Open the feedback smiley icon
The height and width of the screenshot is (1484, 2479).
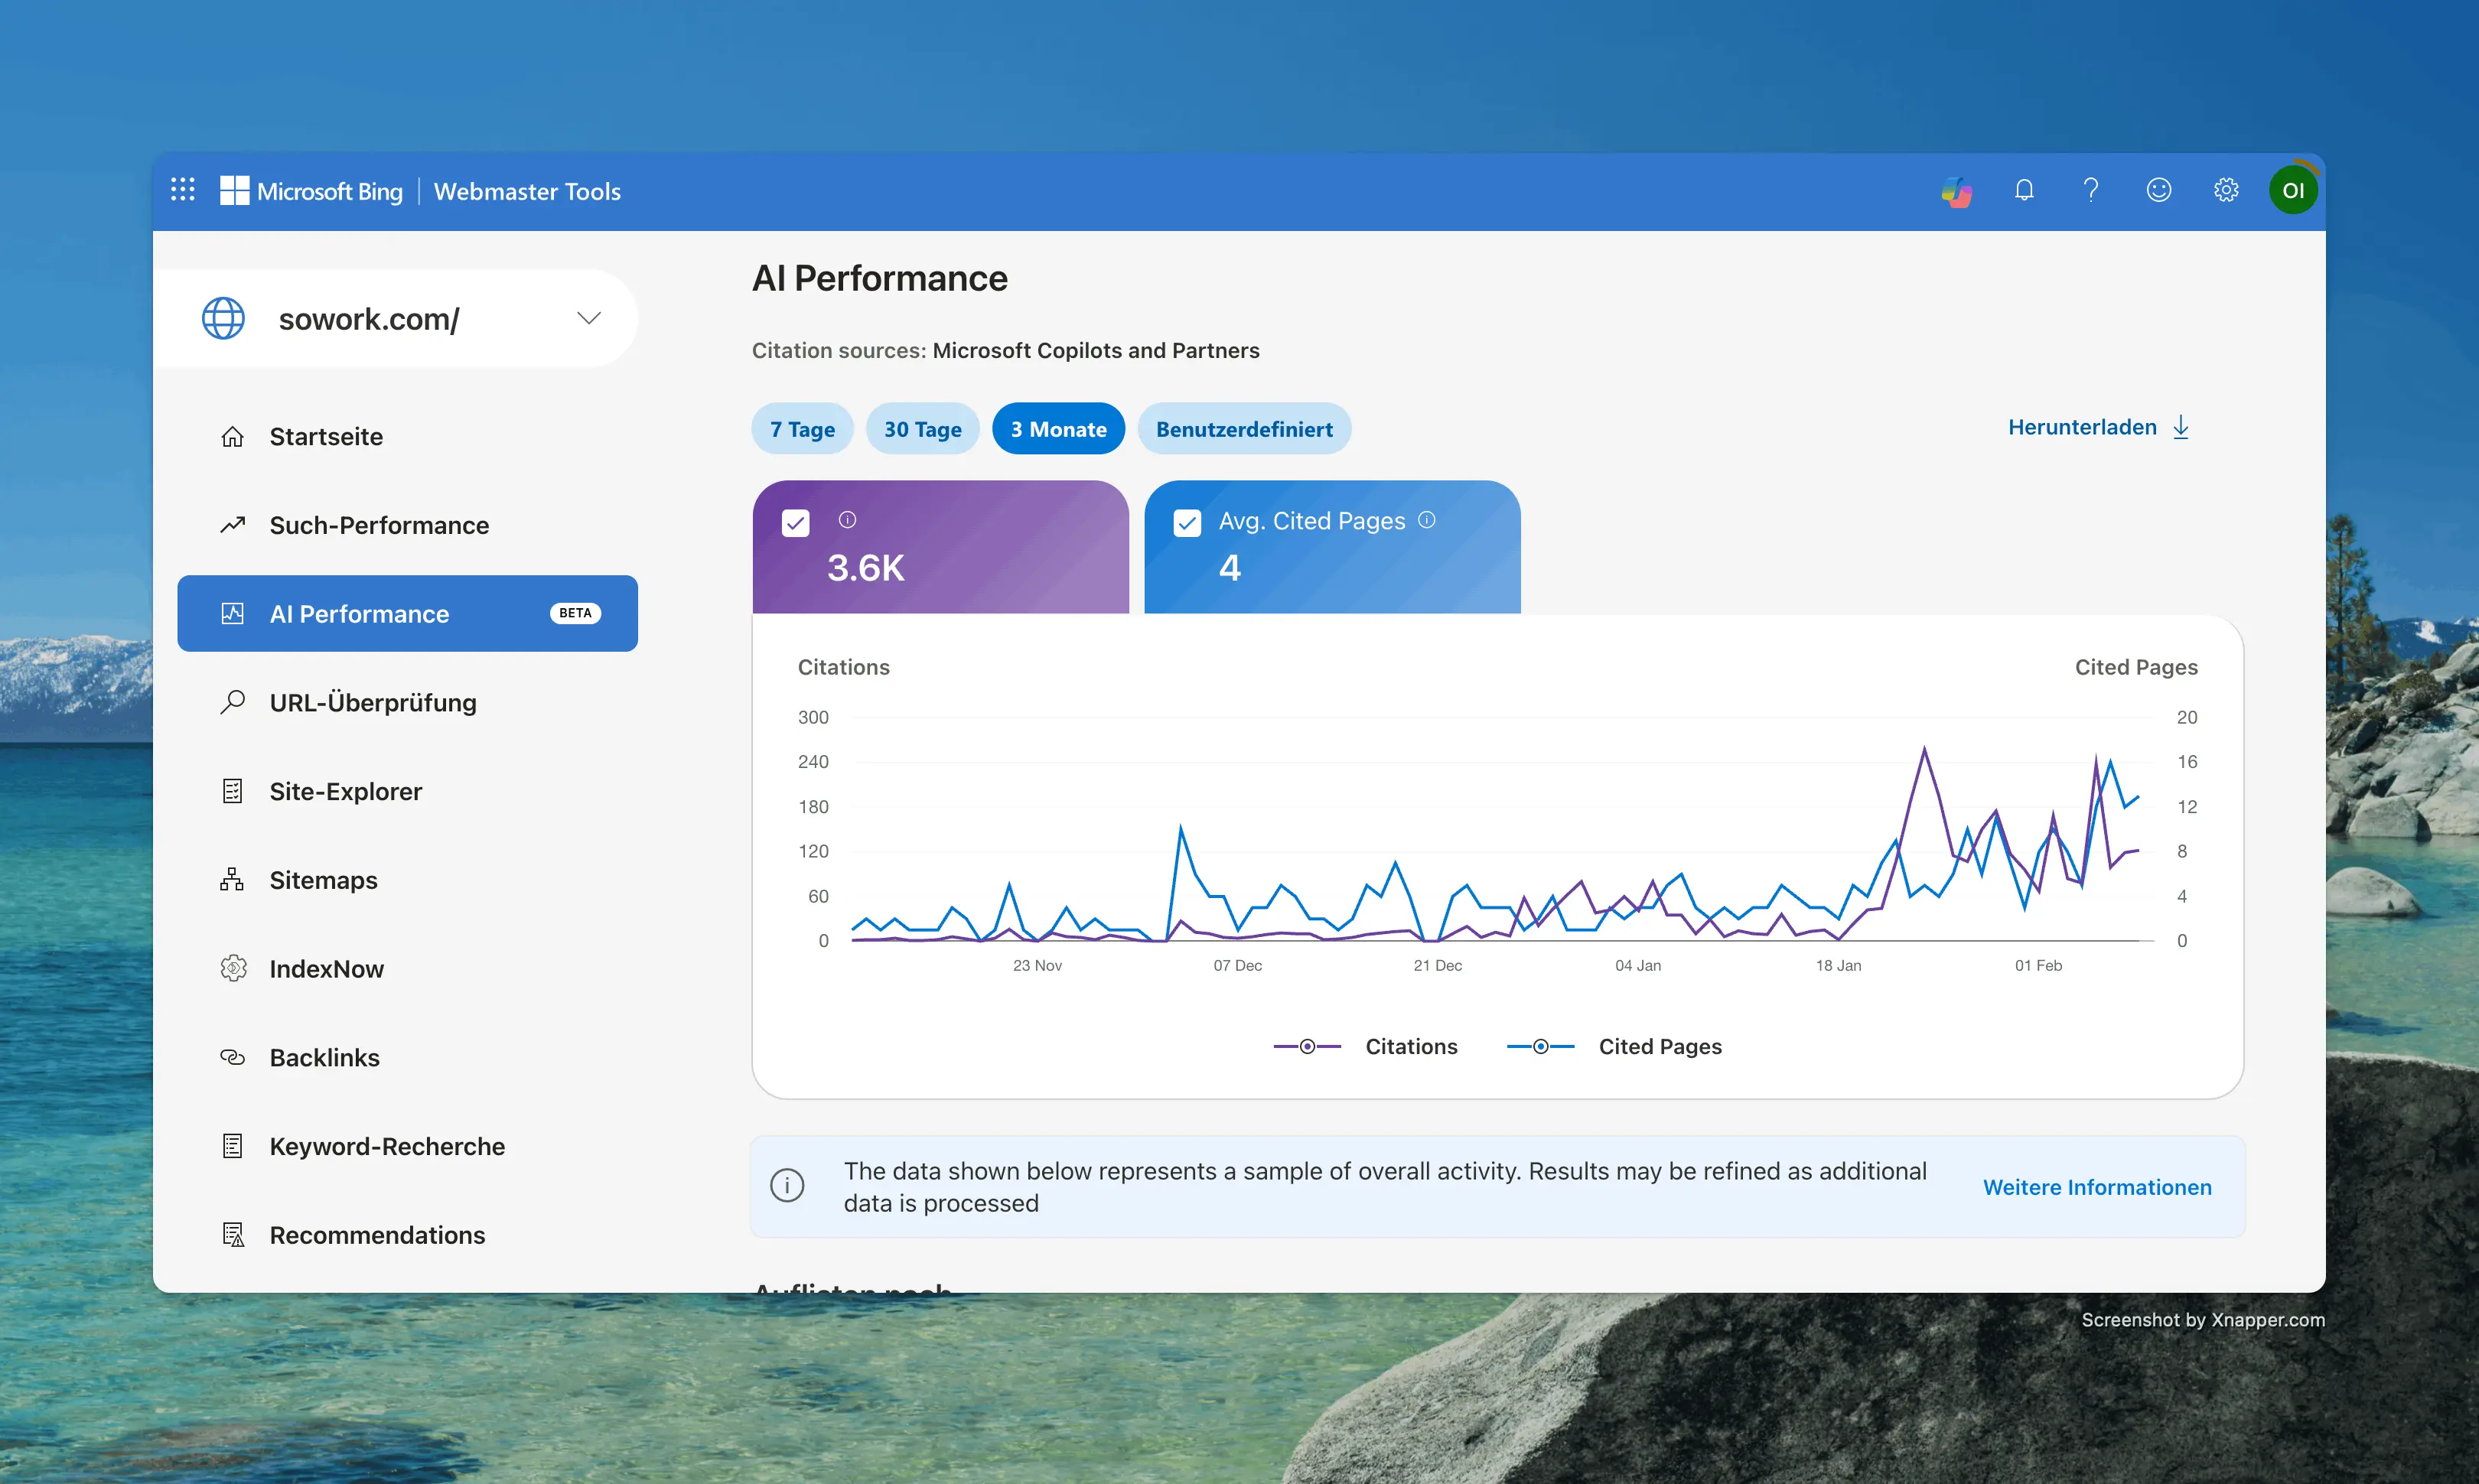tap(2158, 190)
